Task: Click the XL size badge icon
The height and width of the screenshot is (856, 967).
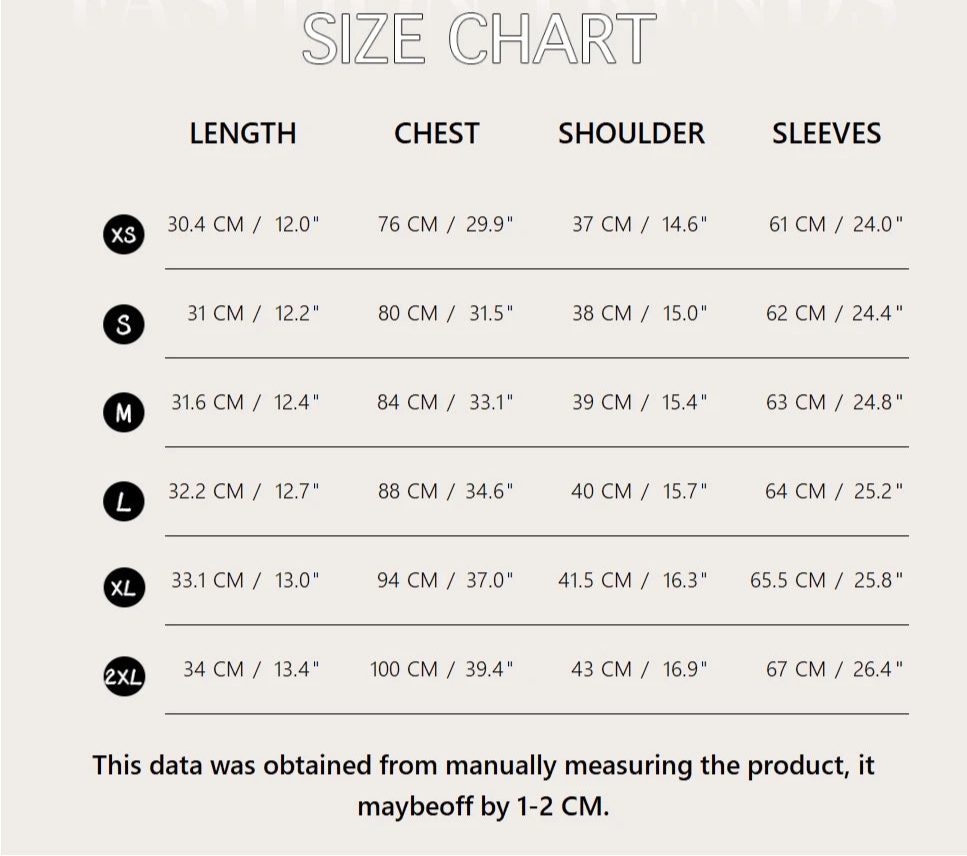Action: (x=124, y=588)
